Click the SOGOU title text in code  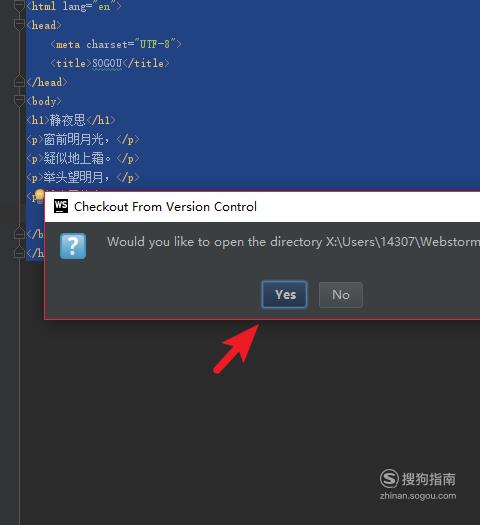pos(107,63)
